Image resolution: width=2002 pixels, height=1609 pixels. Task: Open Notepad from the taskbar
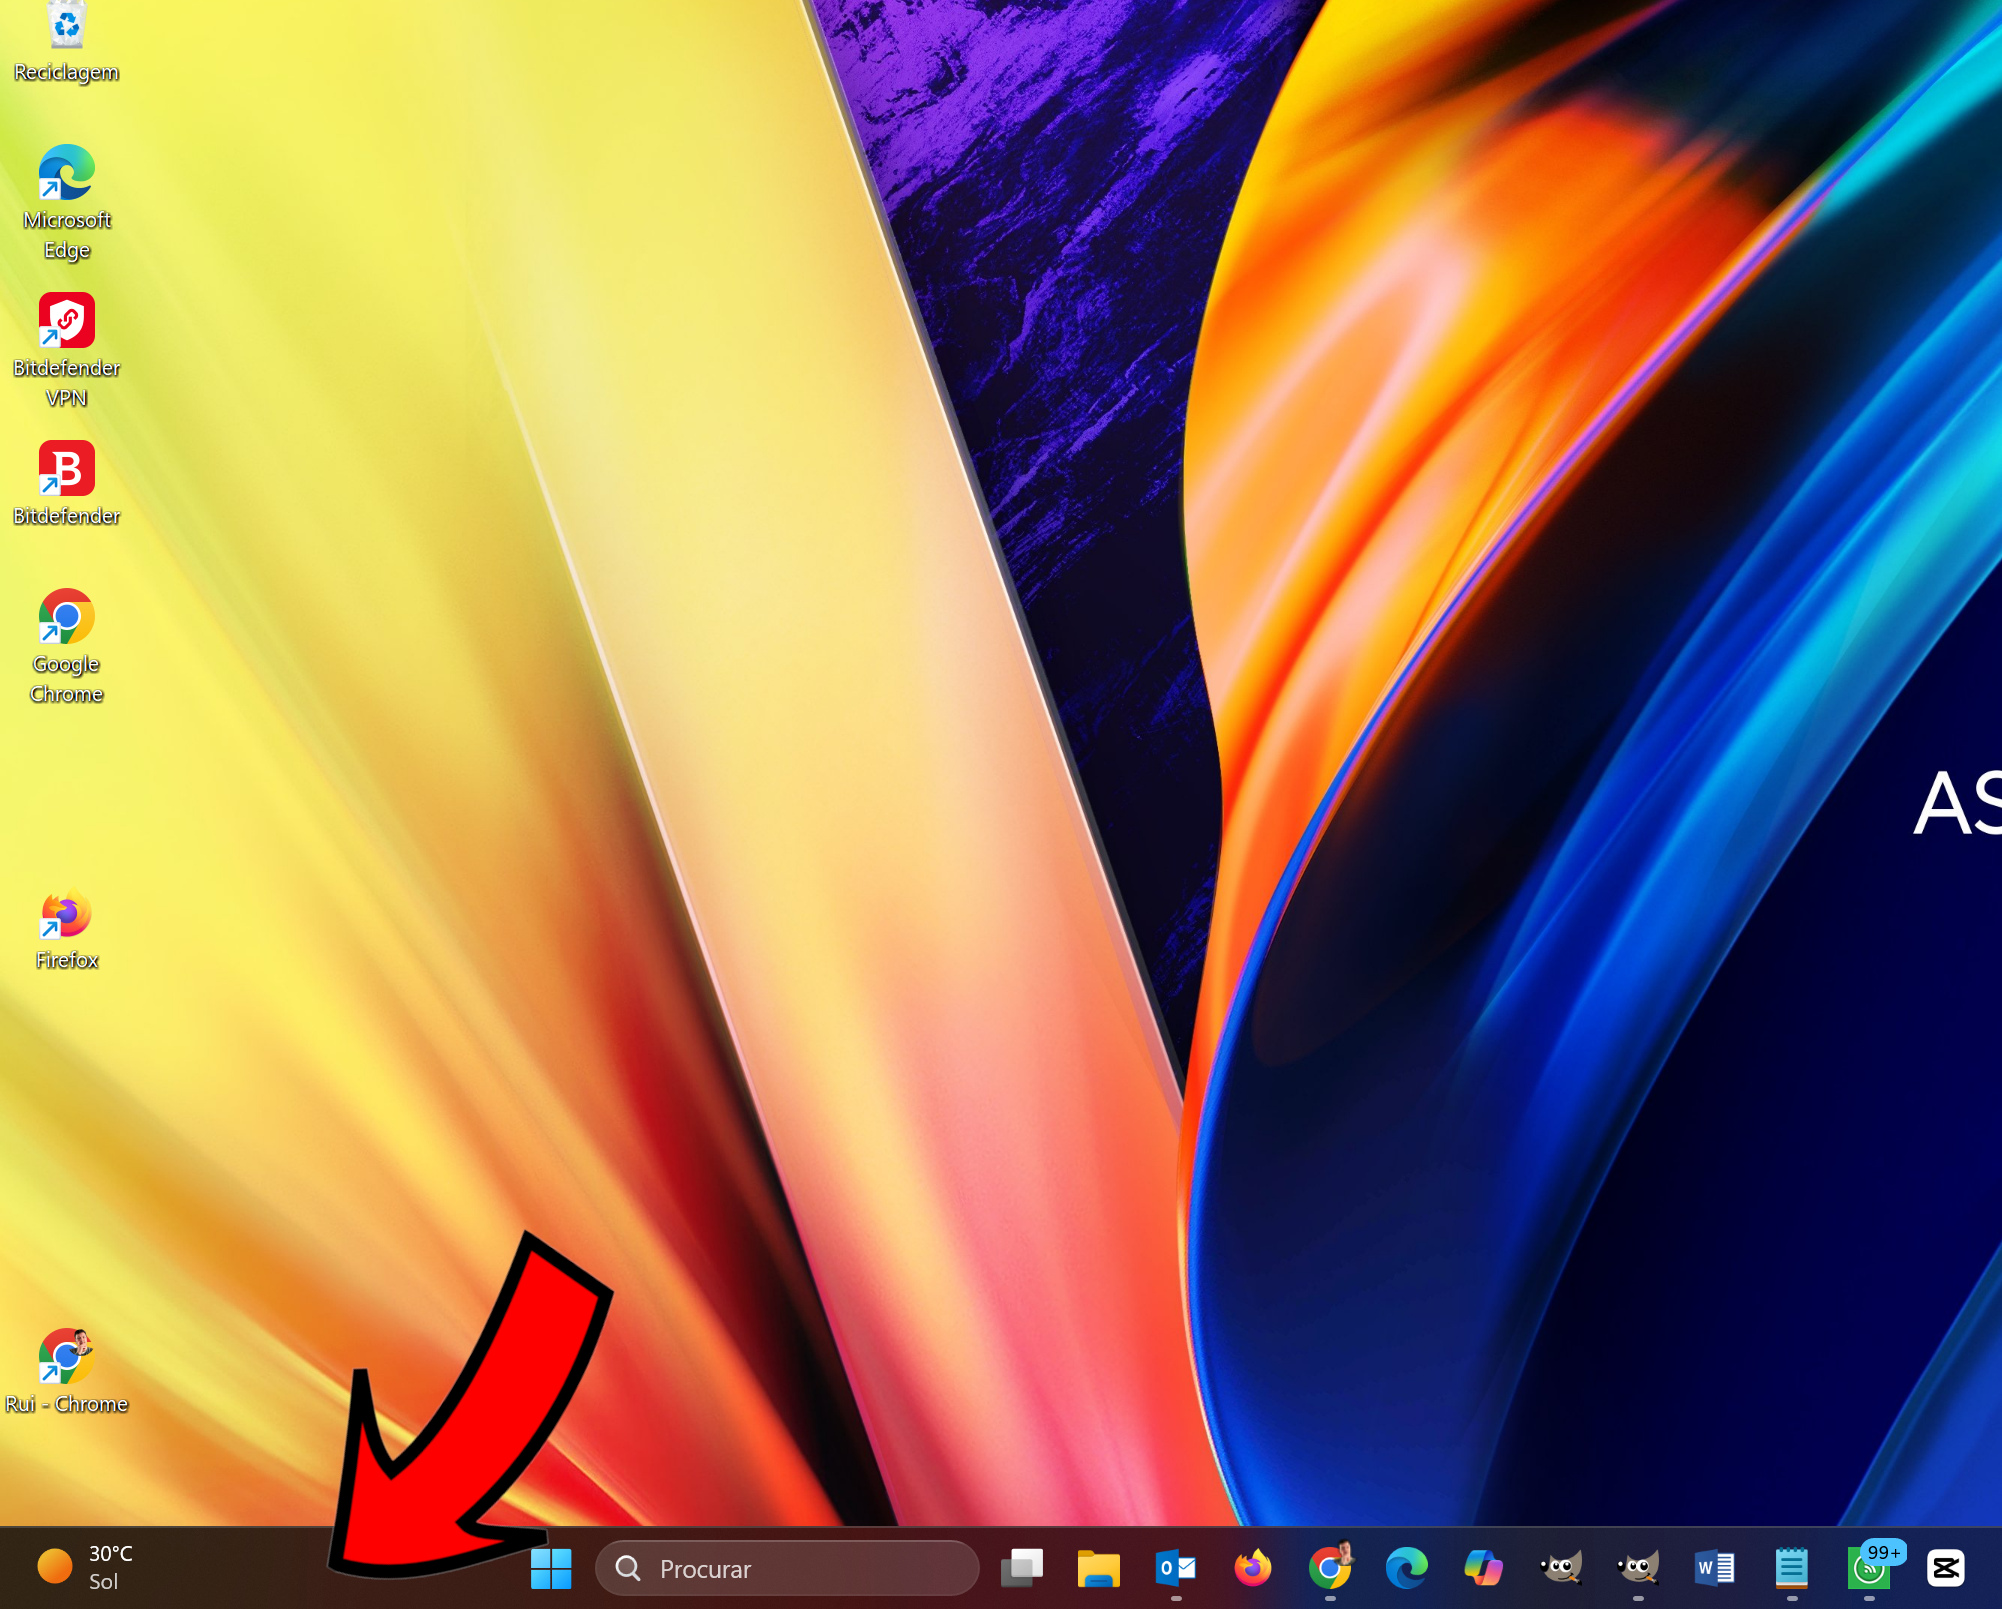point(1792,1568)
